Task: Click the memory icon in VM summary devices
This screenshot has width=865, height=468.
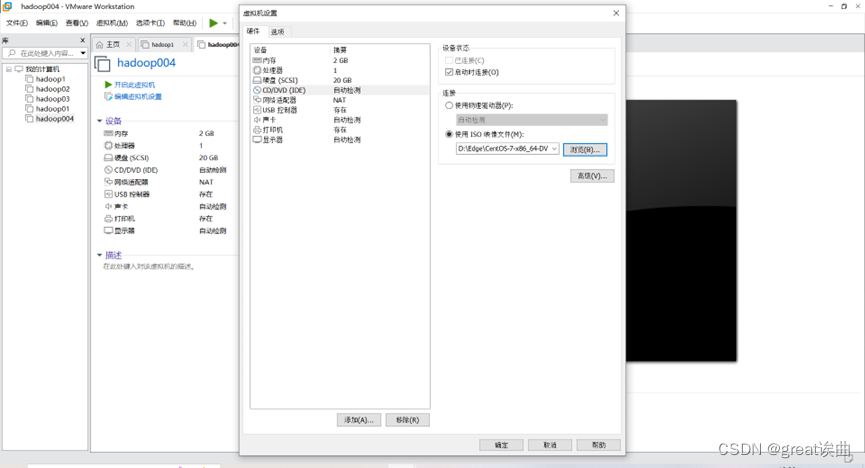Action: pos(108,133)
